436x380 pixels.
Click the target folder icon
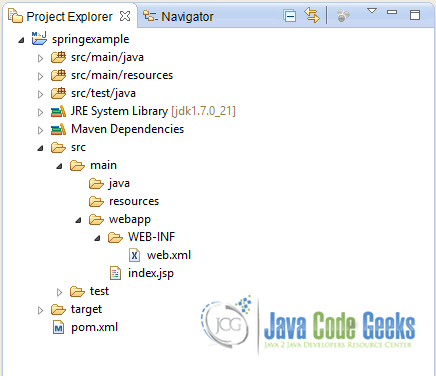58,309
